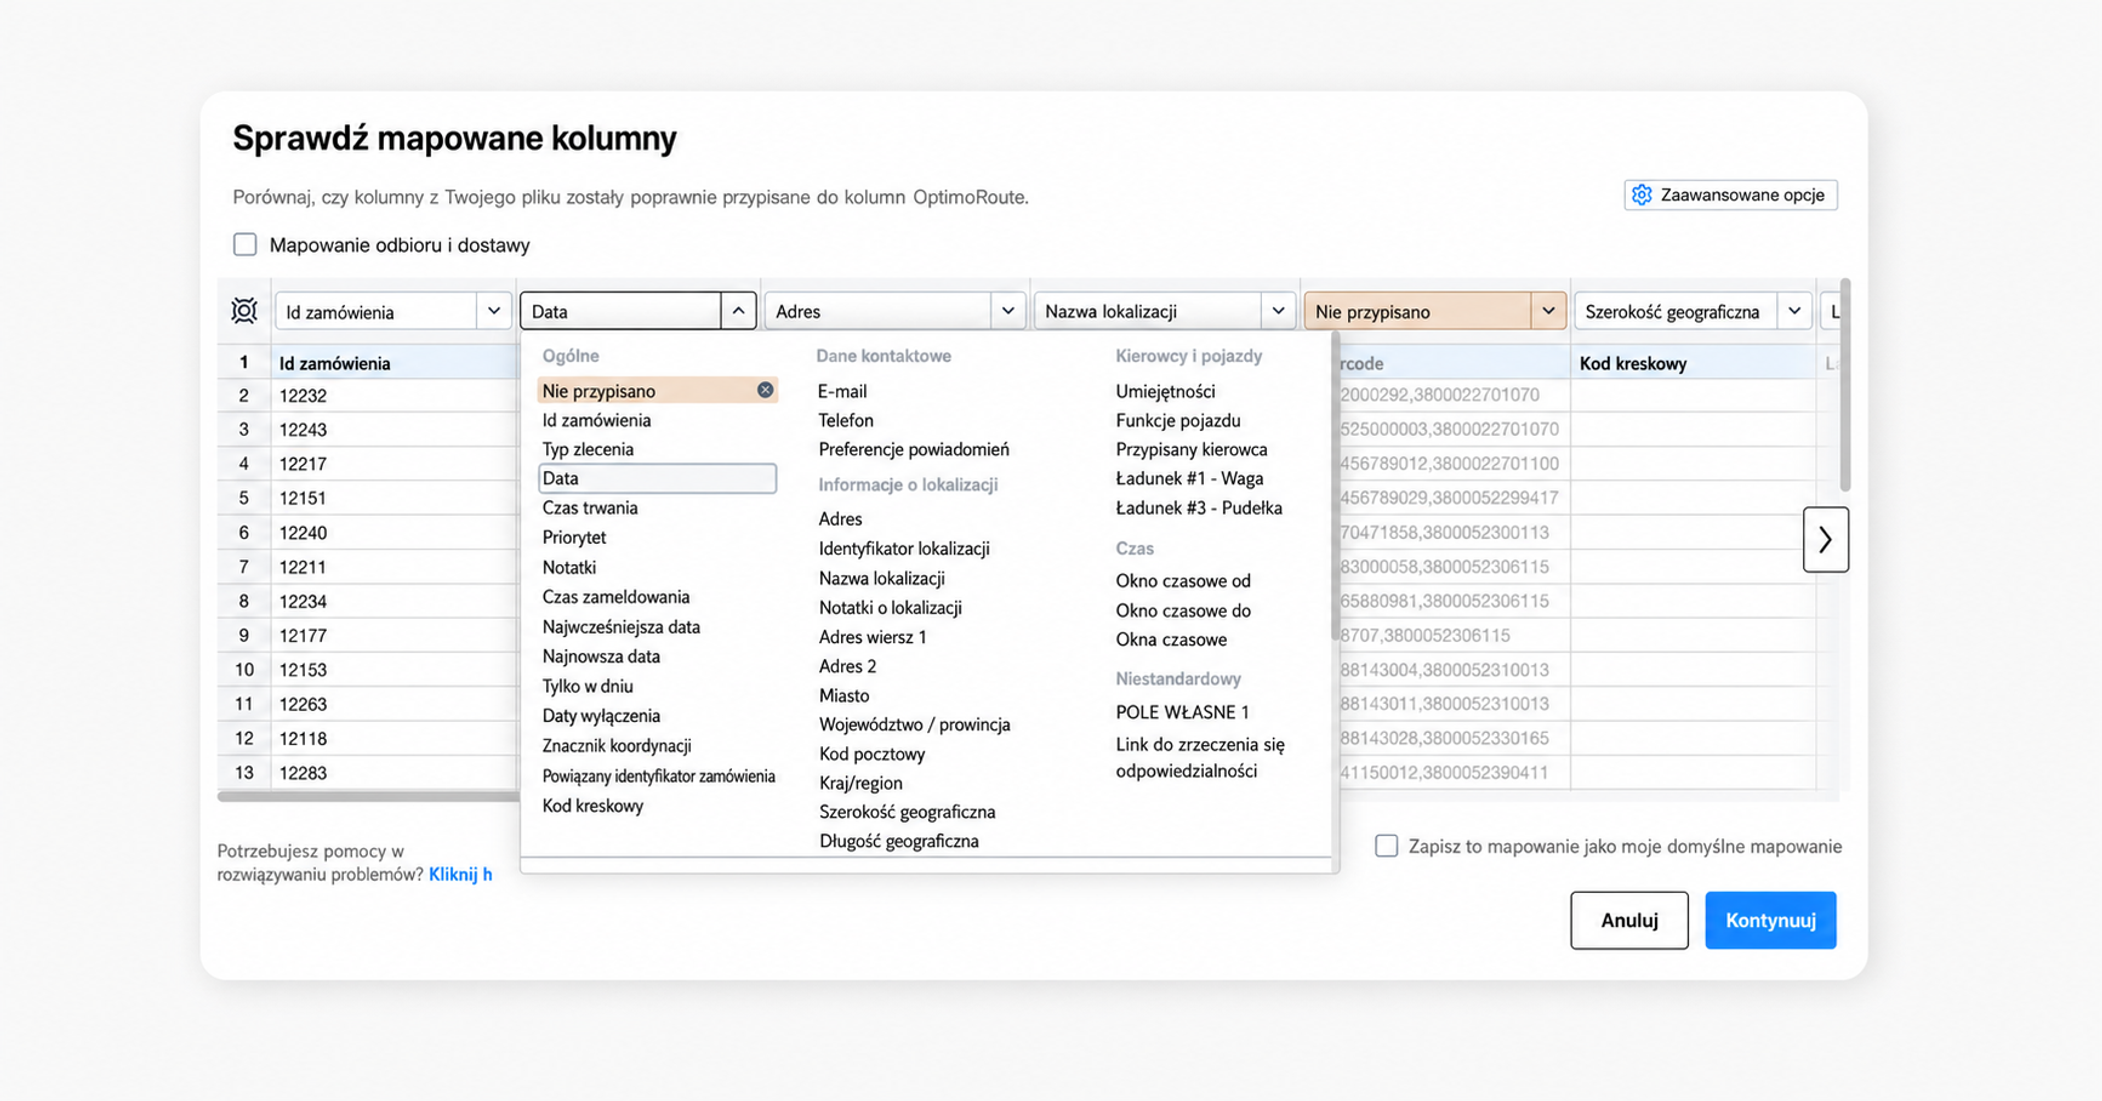This screenshot has height=1101, width=2102.
Task: Click order id cell 12232
Action: (x=394, y=395)
